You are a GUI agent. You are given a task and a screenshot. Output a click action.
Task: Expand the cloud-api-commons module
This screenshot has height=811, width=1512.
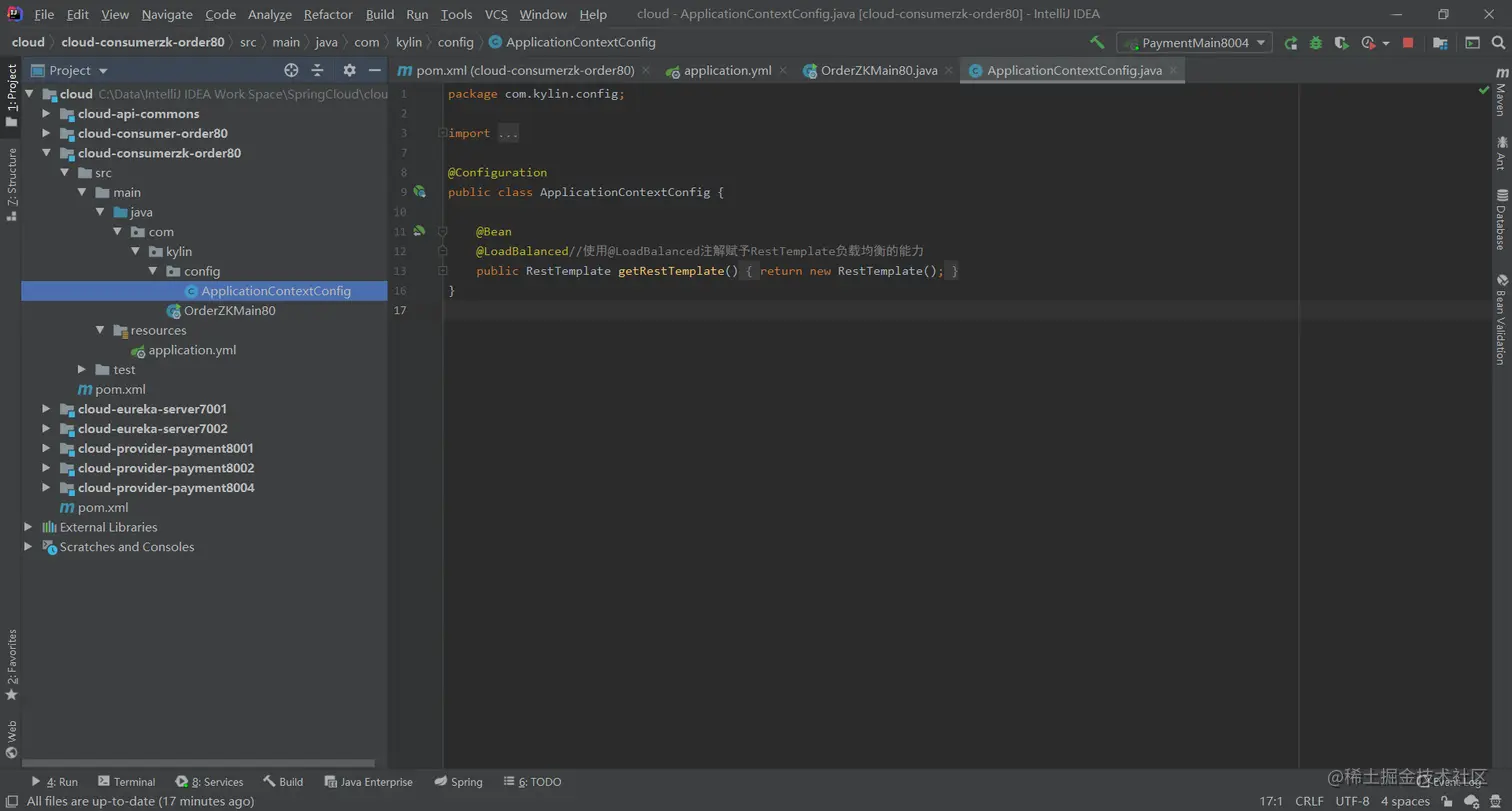click(46, 113)
